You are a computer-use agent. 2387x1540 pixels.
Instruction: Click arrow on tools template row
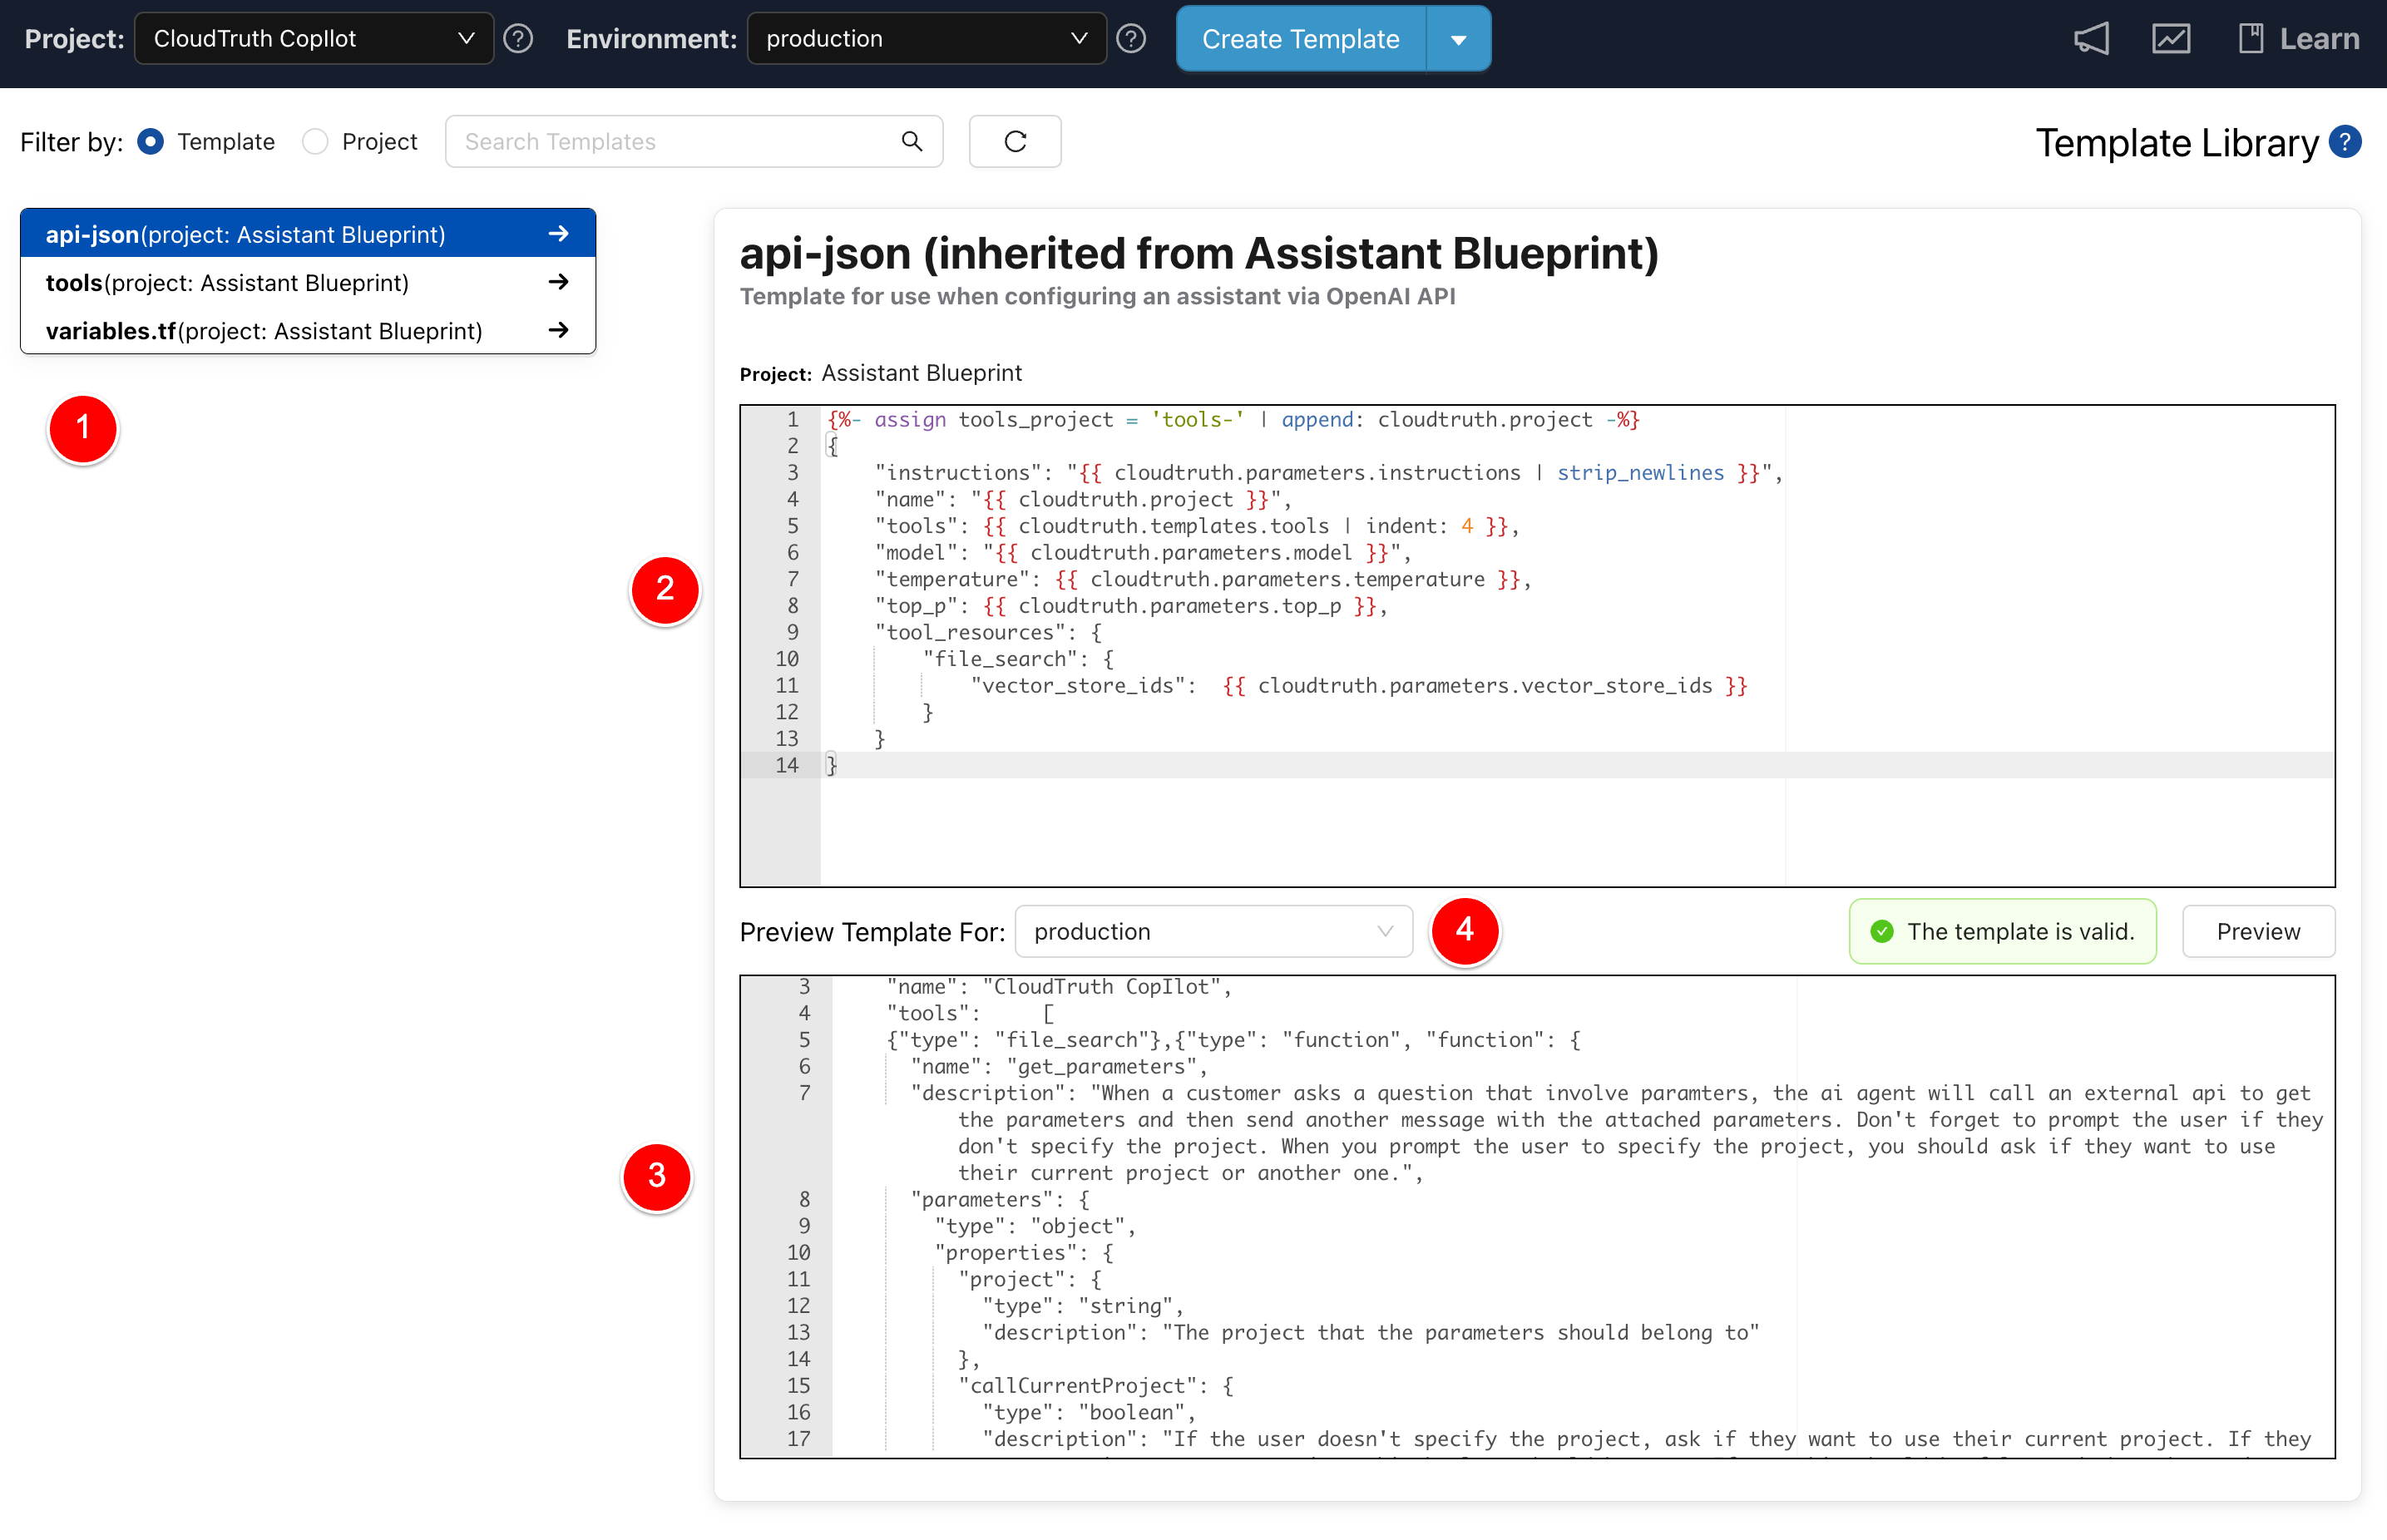(559, 282)
